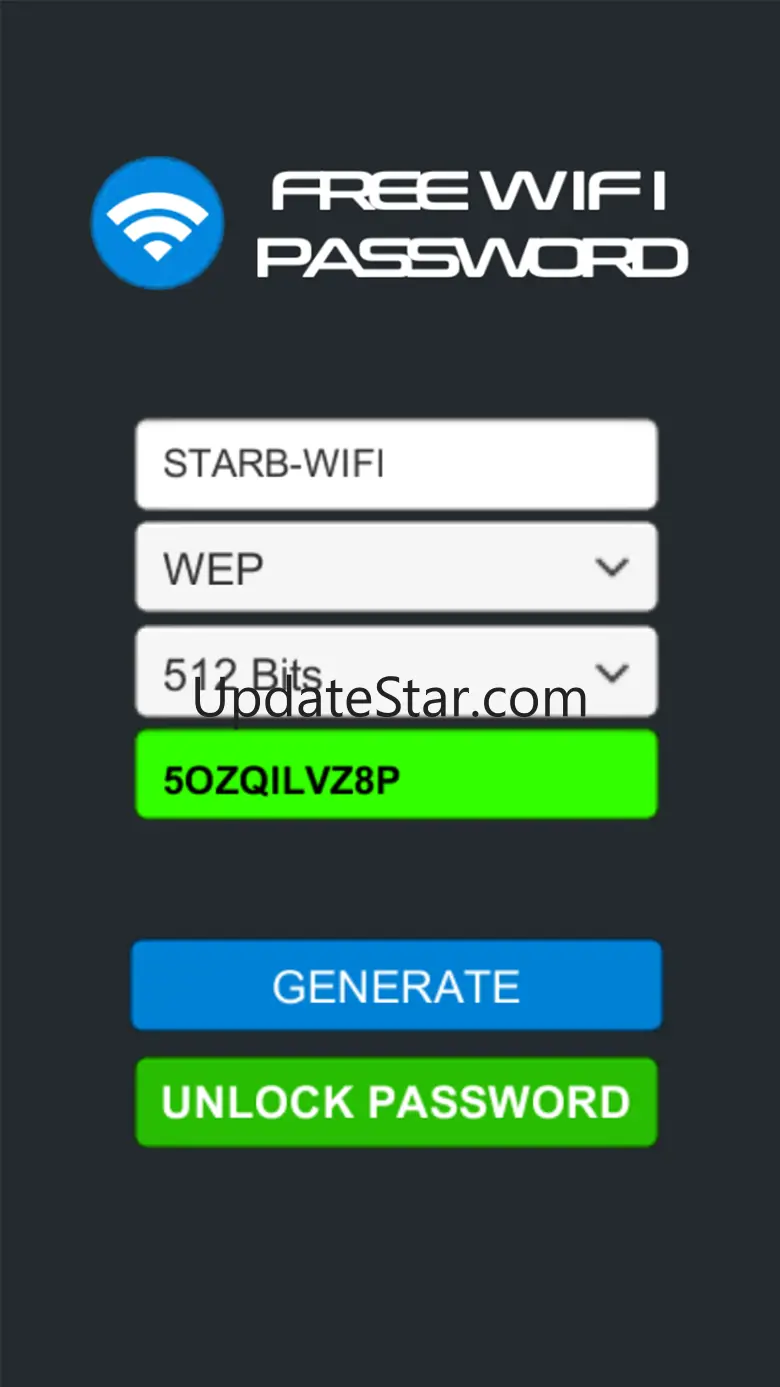Click the green UNLOCK PASSWORD button
The height and width of the screenshot is (1387, 780).
click(396, 1102)
